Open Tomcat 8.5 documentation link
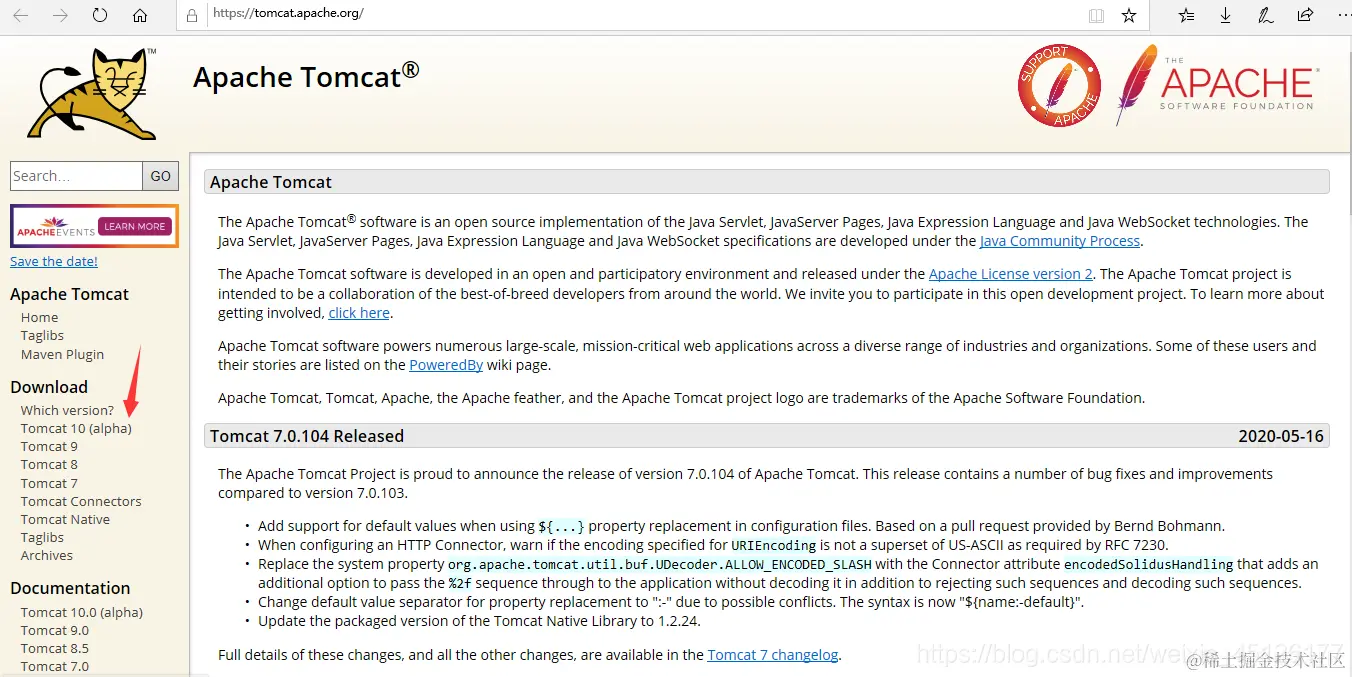1352x677 pixels. coord(55,648)
